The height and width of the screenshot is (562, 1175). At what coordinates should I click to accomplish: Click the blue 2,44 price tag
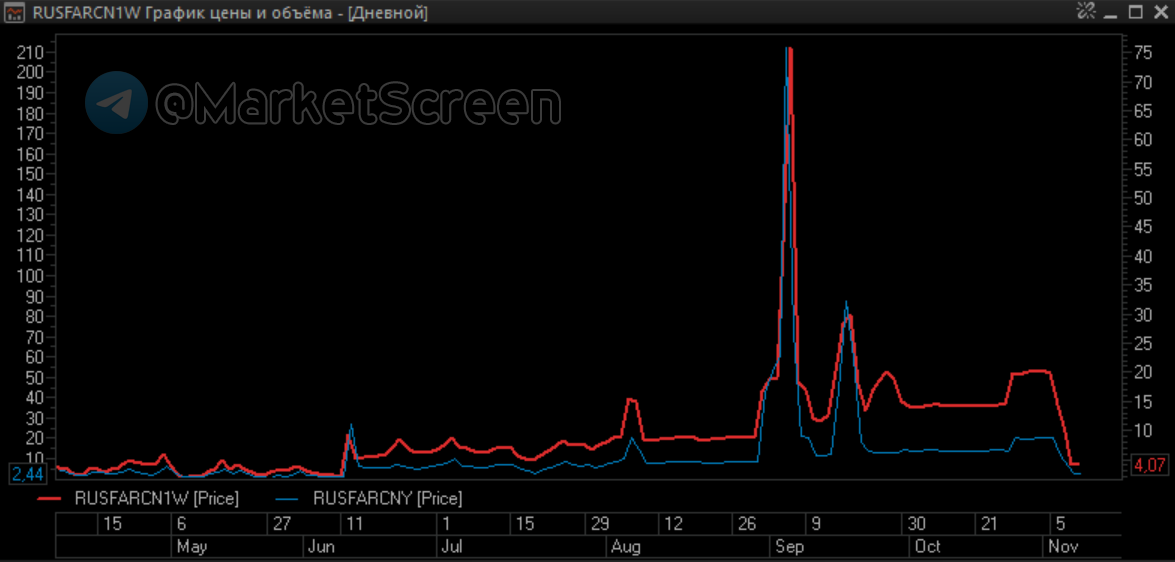tap(27, 474)
